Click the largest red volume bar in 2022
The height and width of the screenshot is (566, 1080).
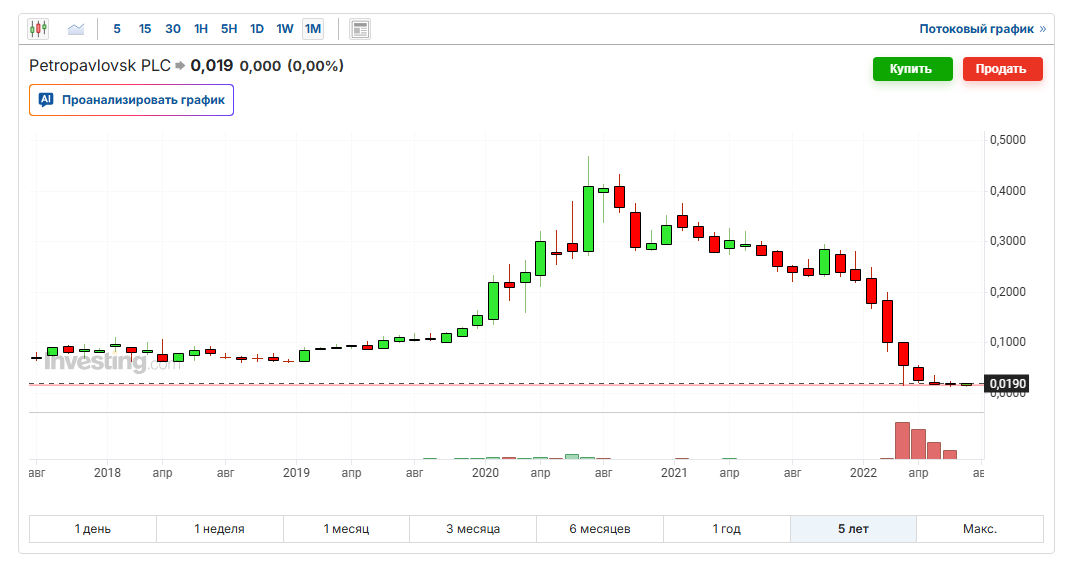click(902, 441)
